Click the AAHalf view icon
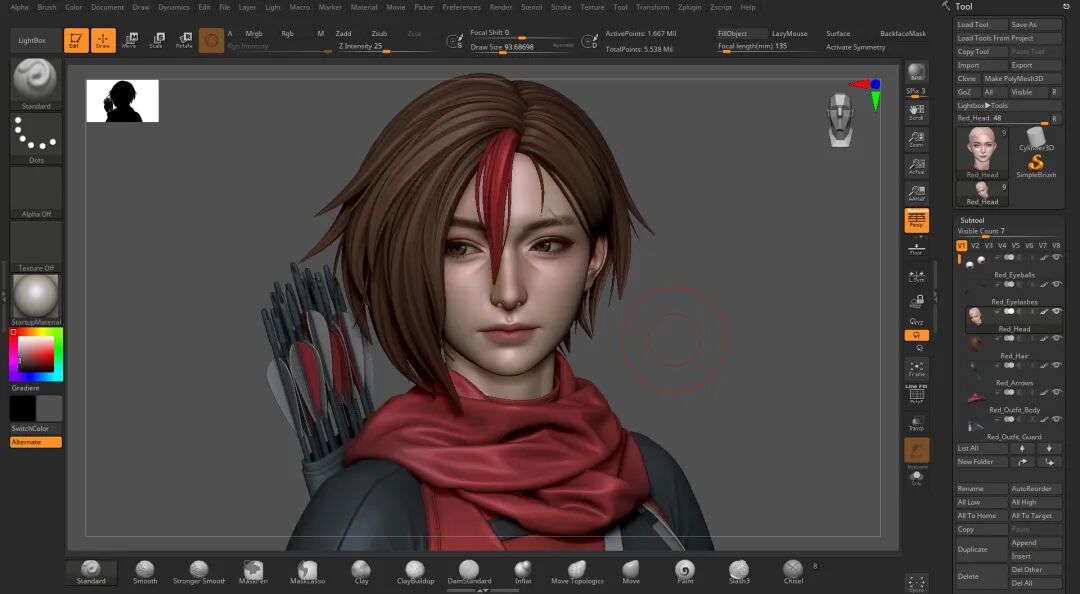1080x594 pixels. (916, 193)
